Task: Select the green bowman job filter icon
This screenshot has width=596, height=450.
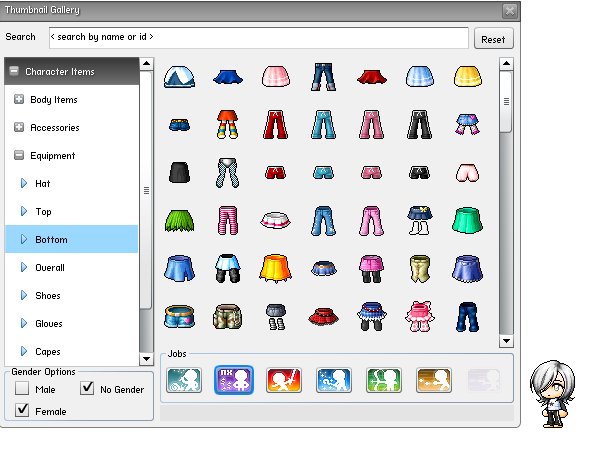Action: tap(384, 380)
